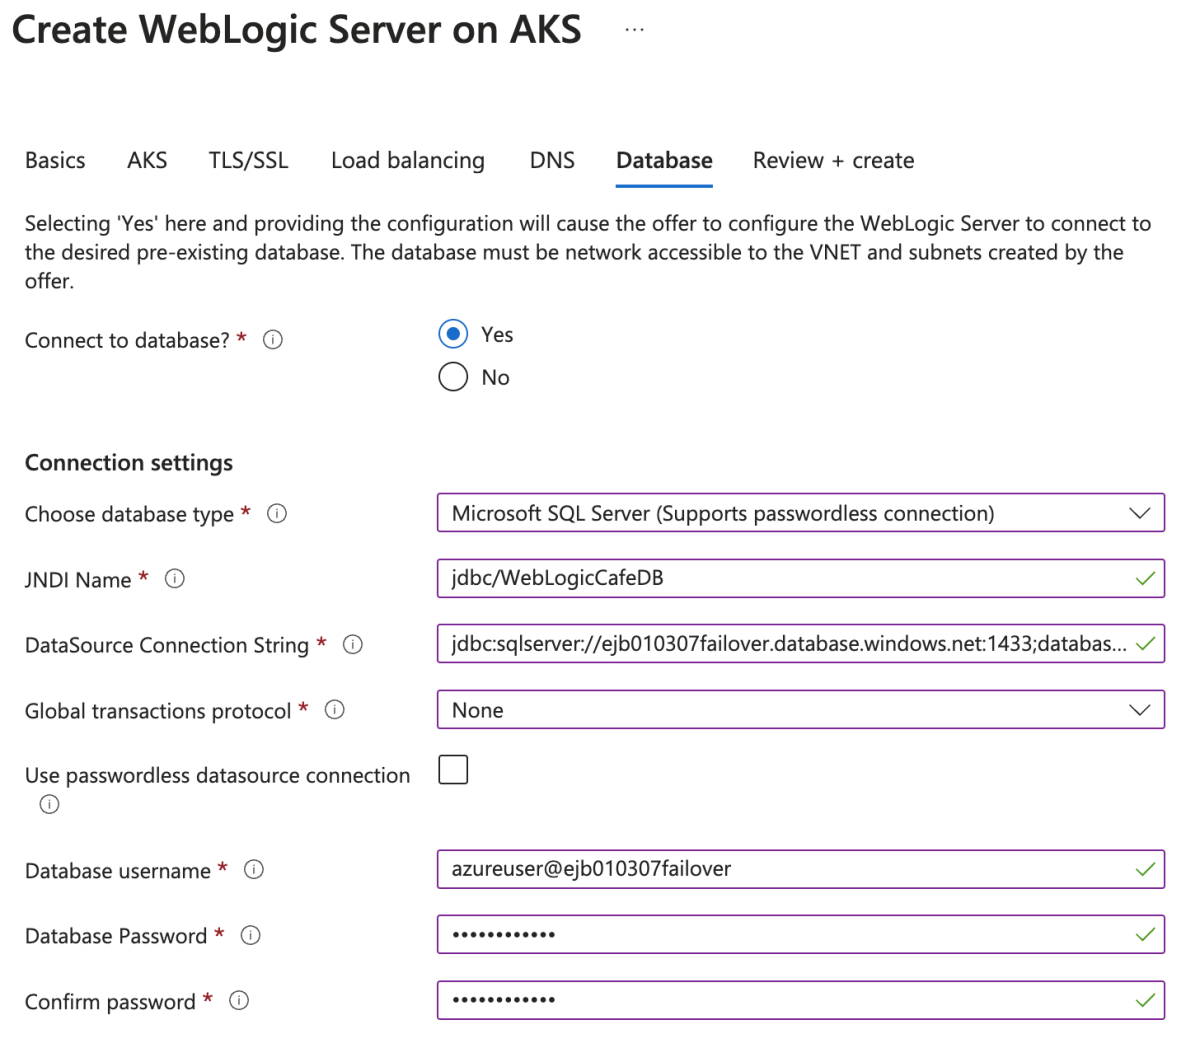Viewport: 1200px width, 1048px height.
Task: Open the ellipsis more options menu
Action: point(634,30)
